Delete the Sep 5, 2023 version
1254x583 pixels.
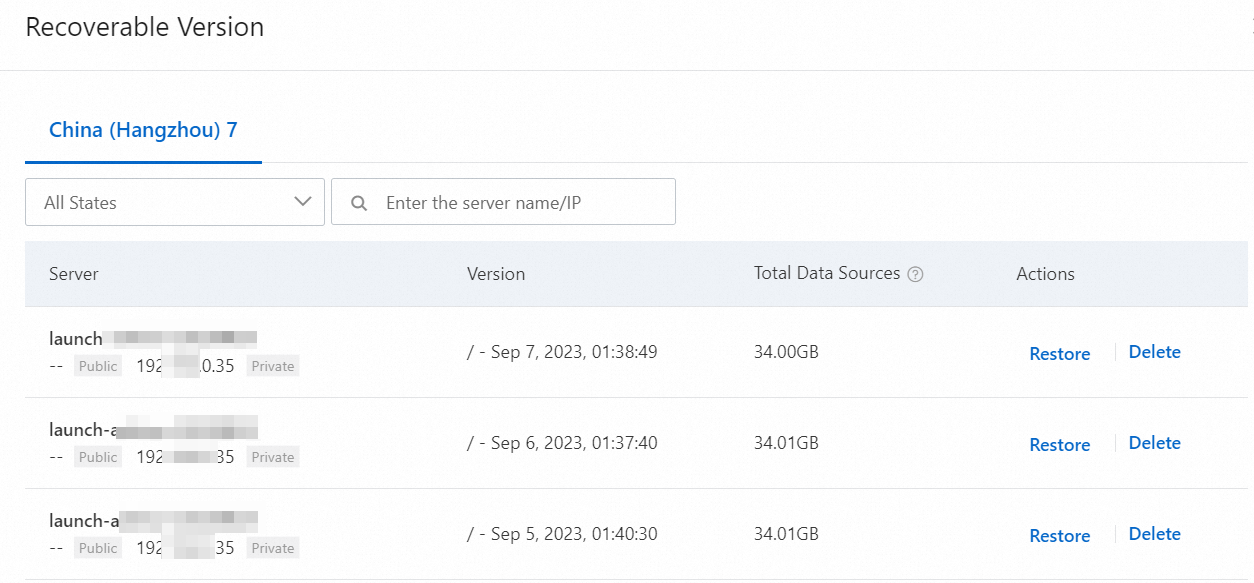(x=1154, y=534)
